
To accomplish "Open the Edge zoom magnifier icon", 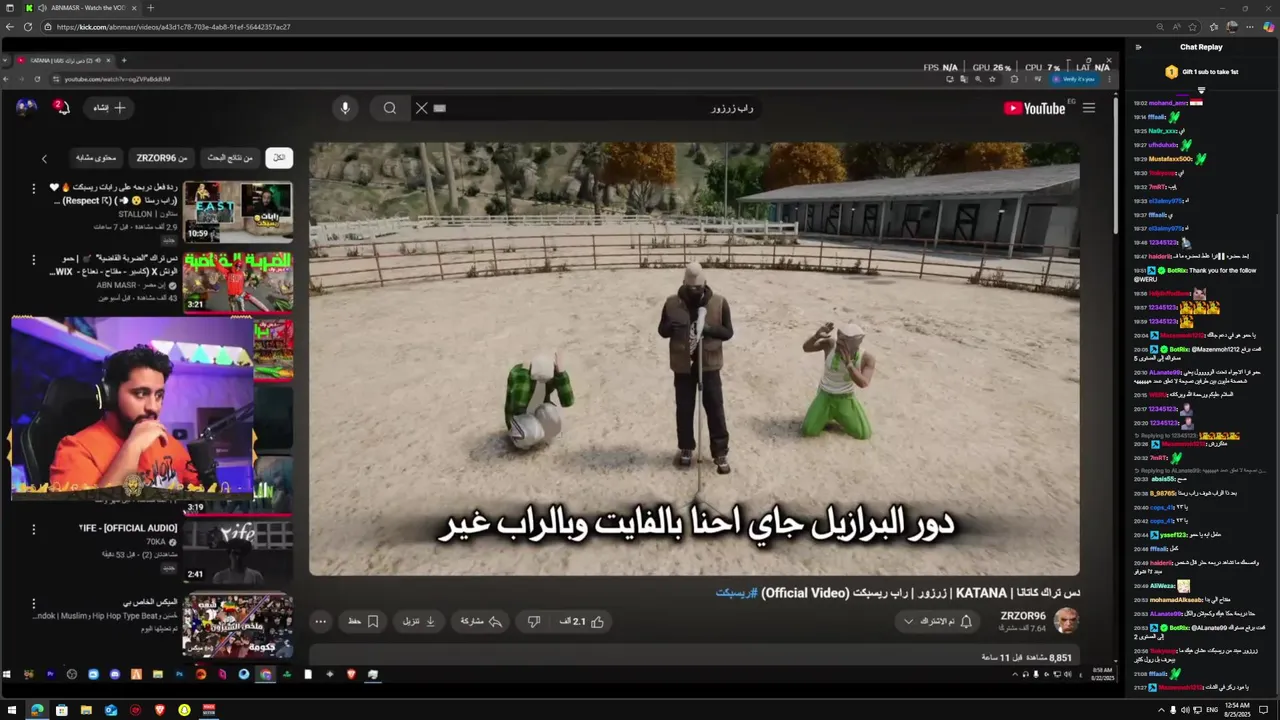I will (x=1160, y=27).
